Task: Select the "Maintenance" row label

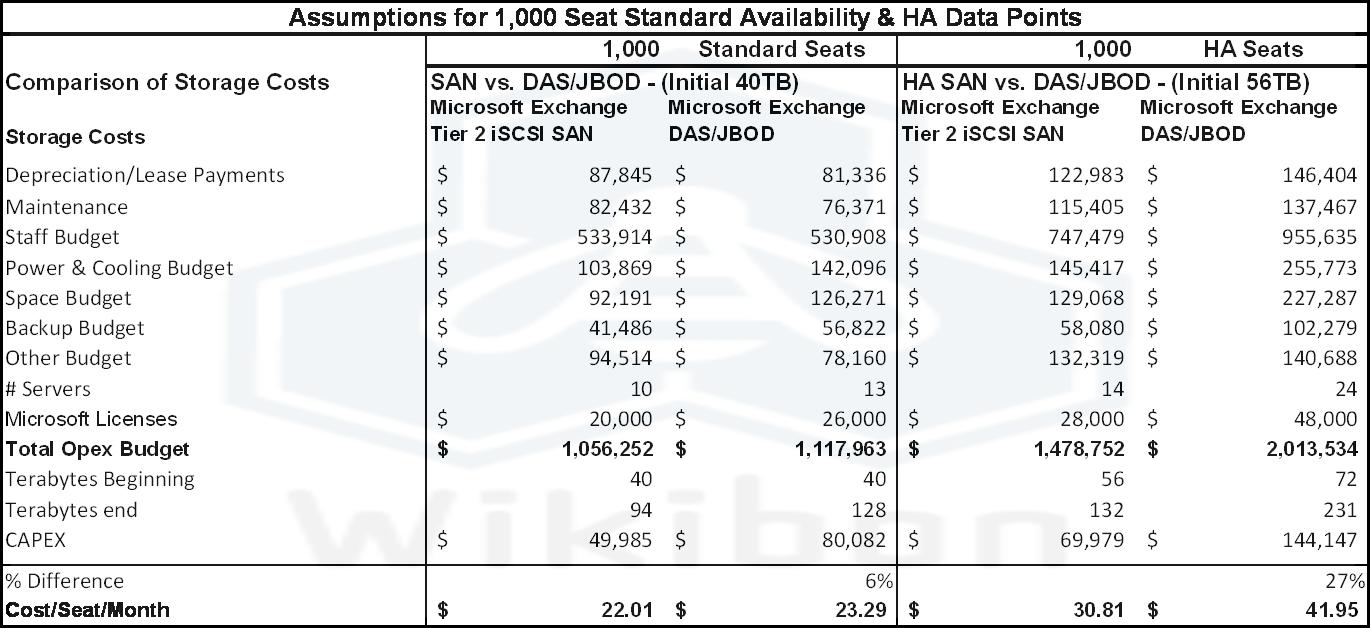Action: (x=67, y=207)
